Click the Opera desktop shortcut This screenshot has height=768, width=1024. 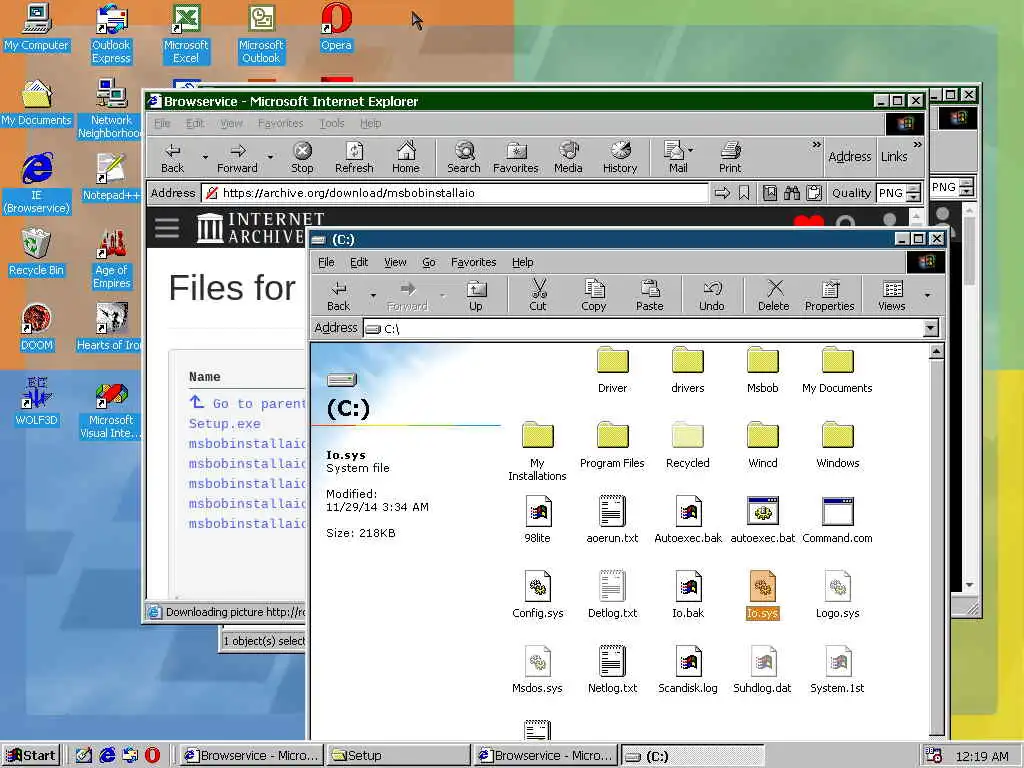point(336,27)
